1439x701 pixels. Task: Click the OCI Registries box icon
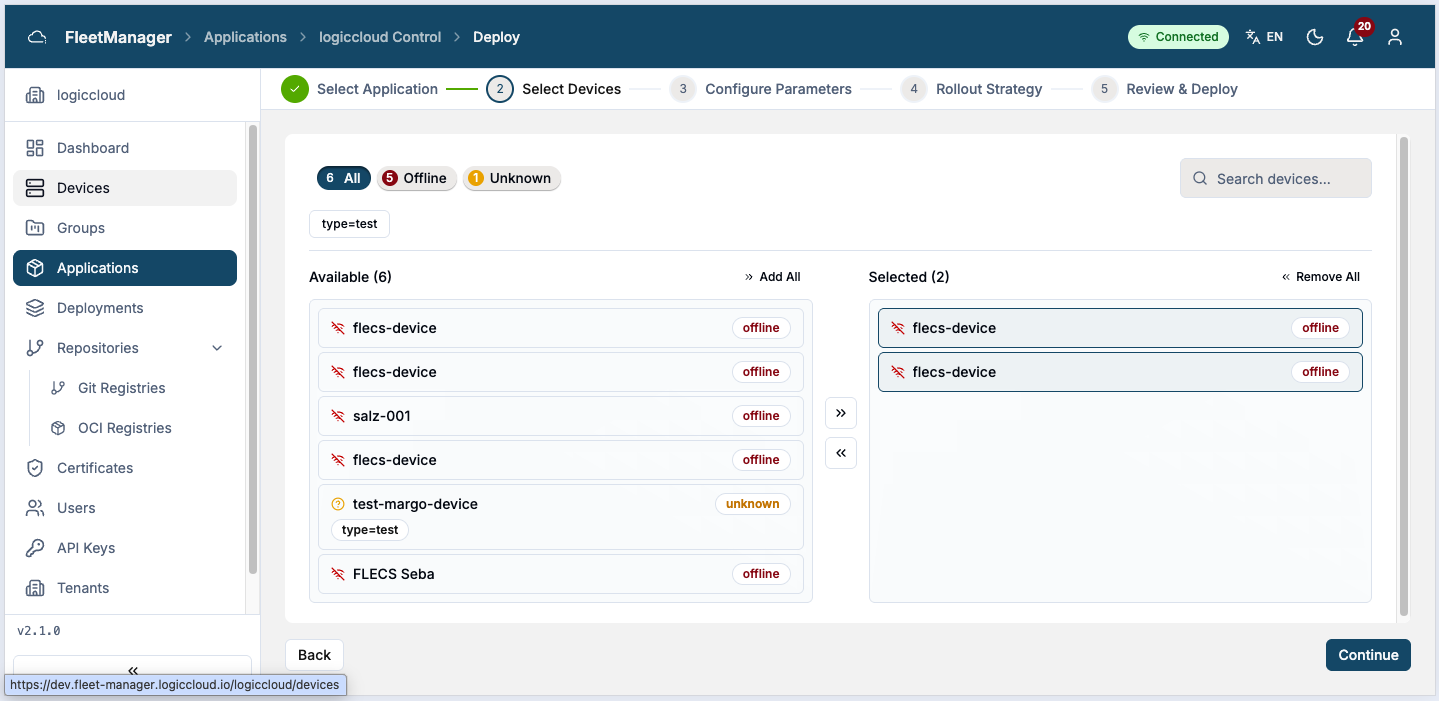pos(58,428)
